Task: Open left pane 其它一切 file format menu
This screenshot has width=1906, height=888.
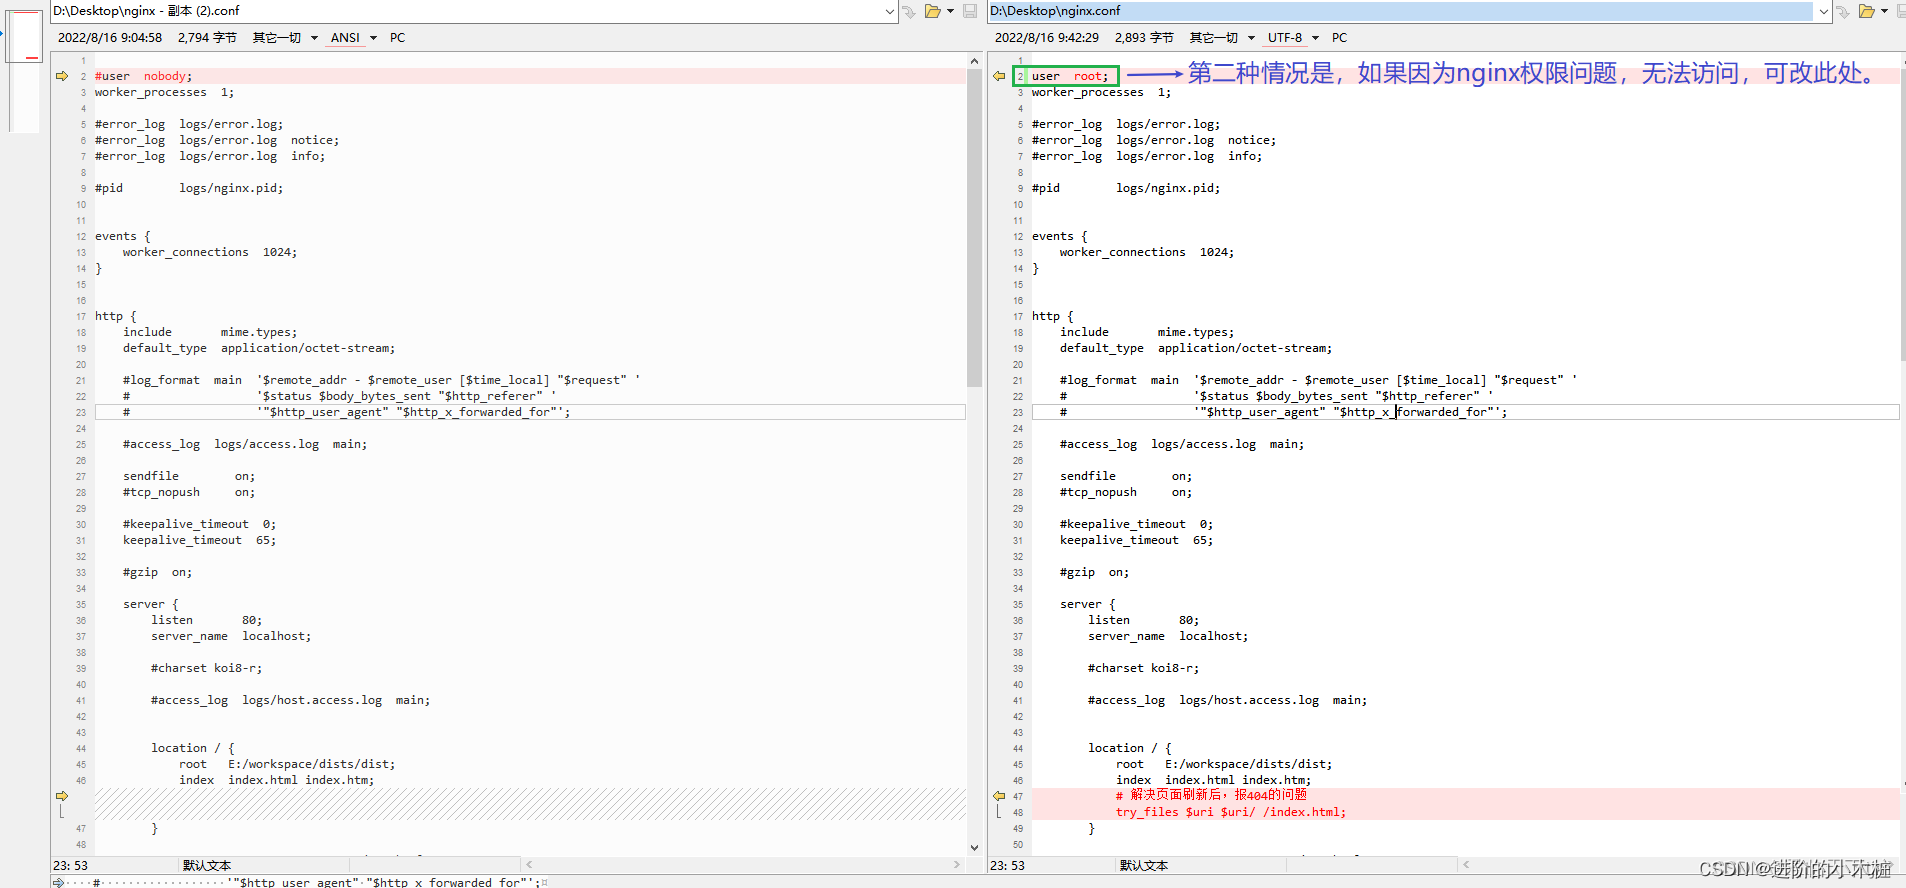Action: tap(285, 38)
